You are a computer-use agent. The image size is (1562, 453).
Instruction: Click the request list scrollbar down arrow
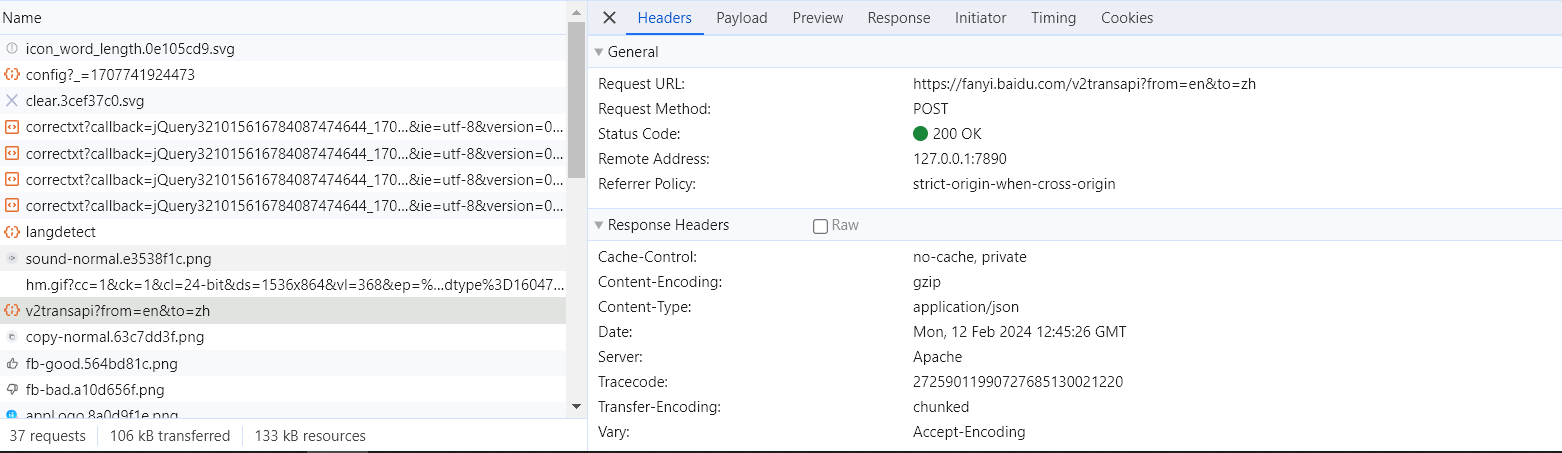coord(575,406)
